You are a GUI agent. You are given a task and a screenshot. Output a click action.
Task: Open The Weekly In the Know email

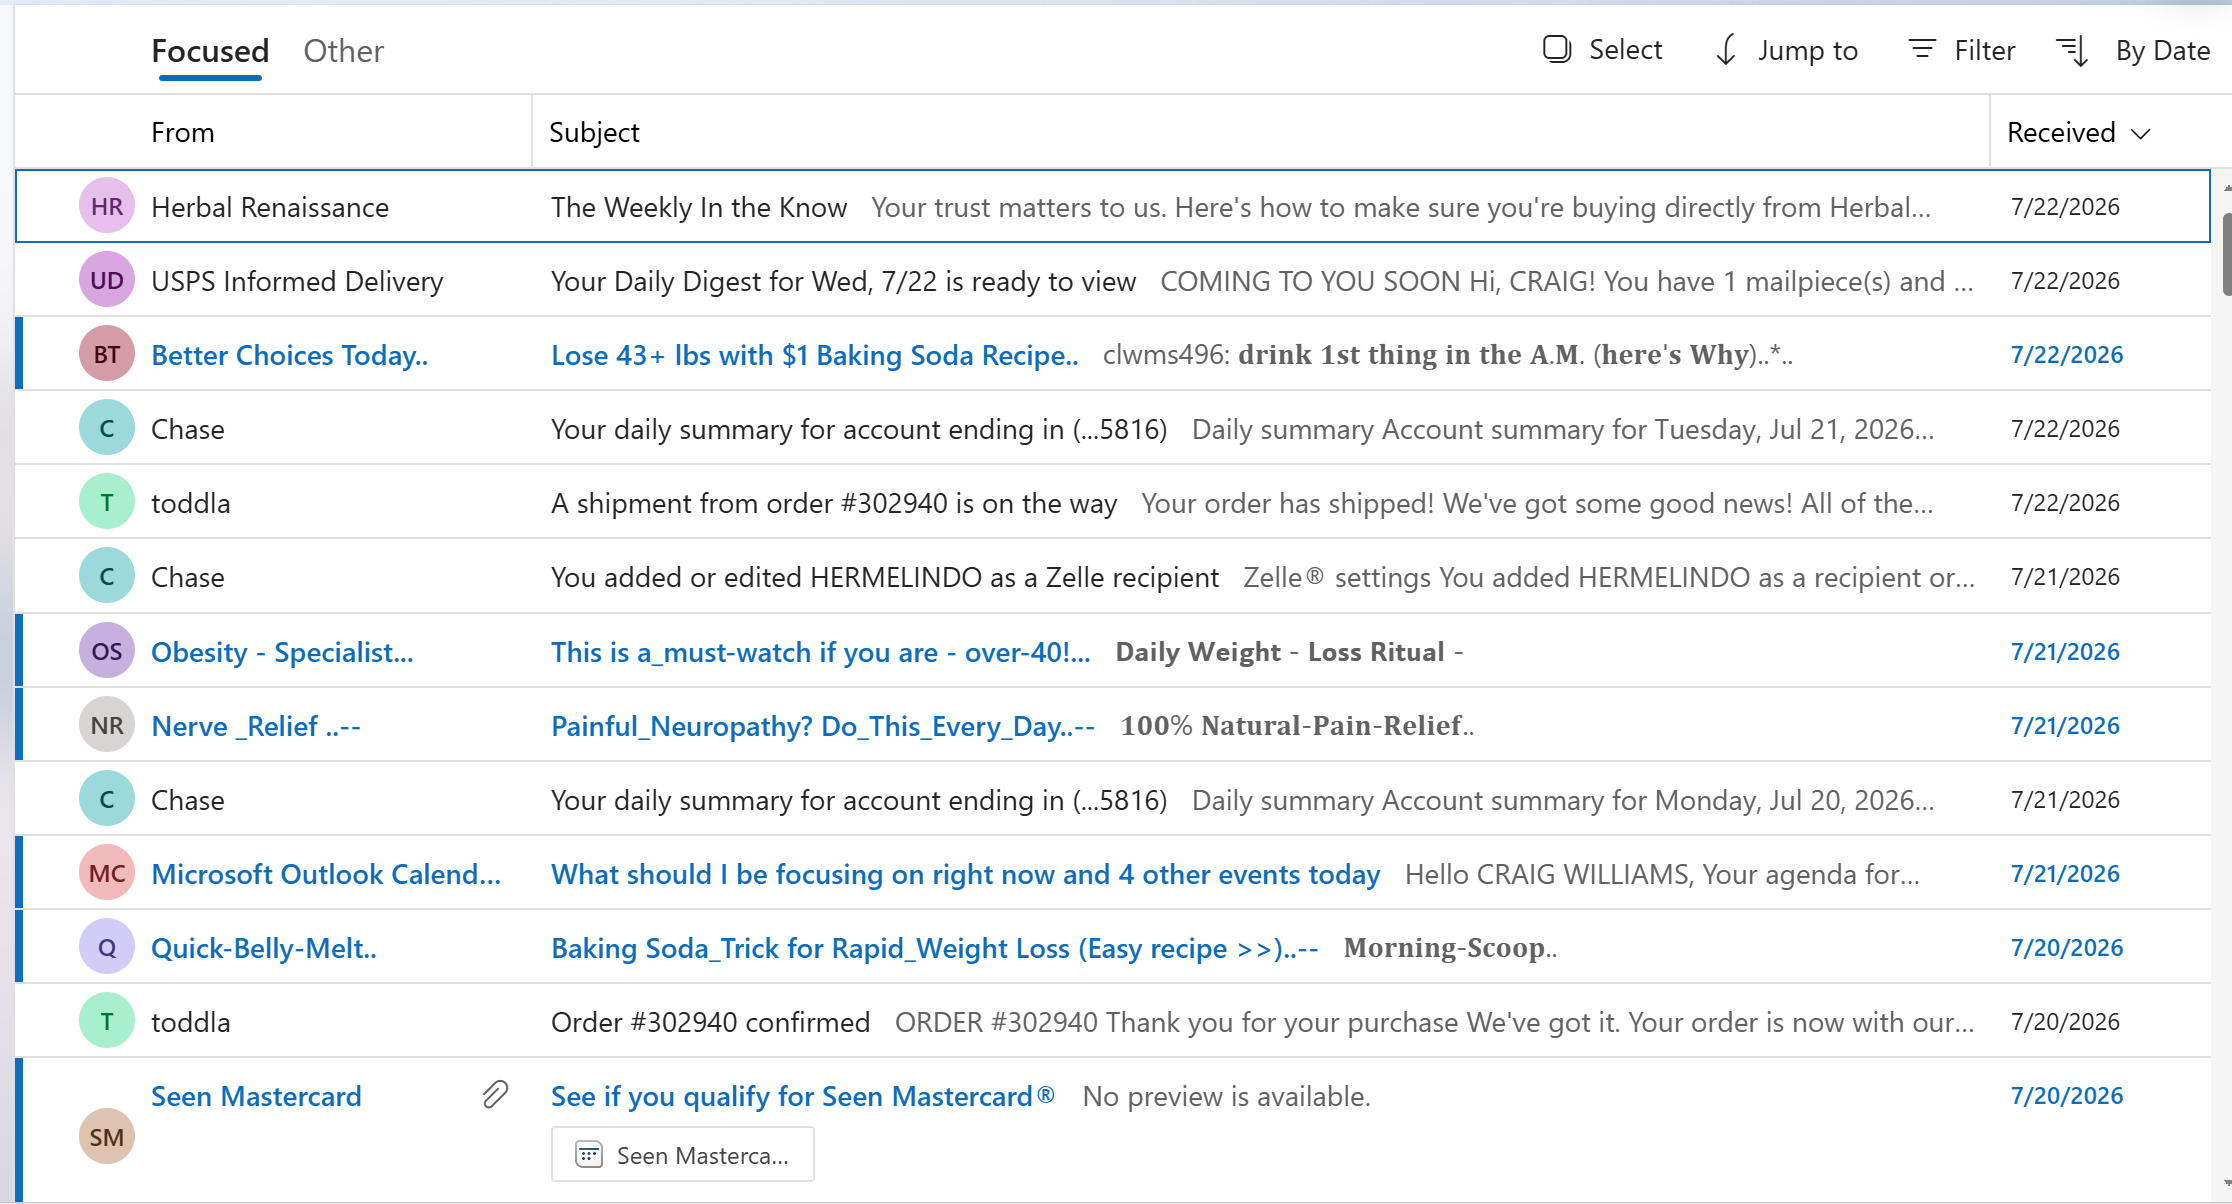coord(1113,206)
